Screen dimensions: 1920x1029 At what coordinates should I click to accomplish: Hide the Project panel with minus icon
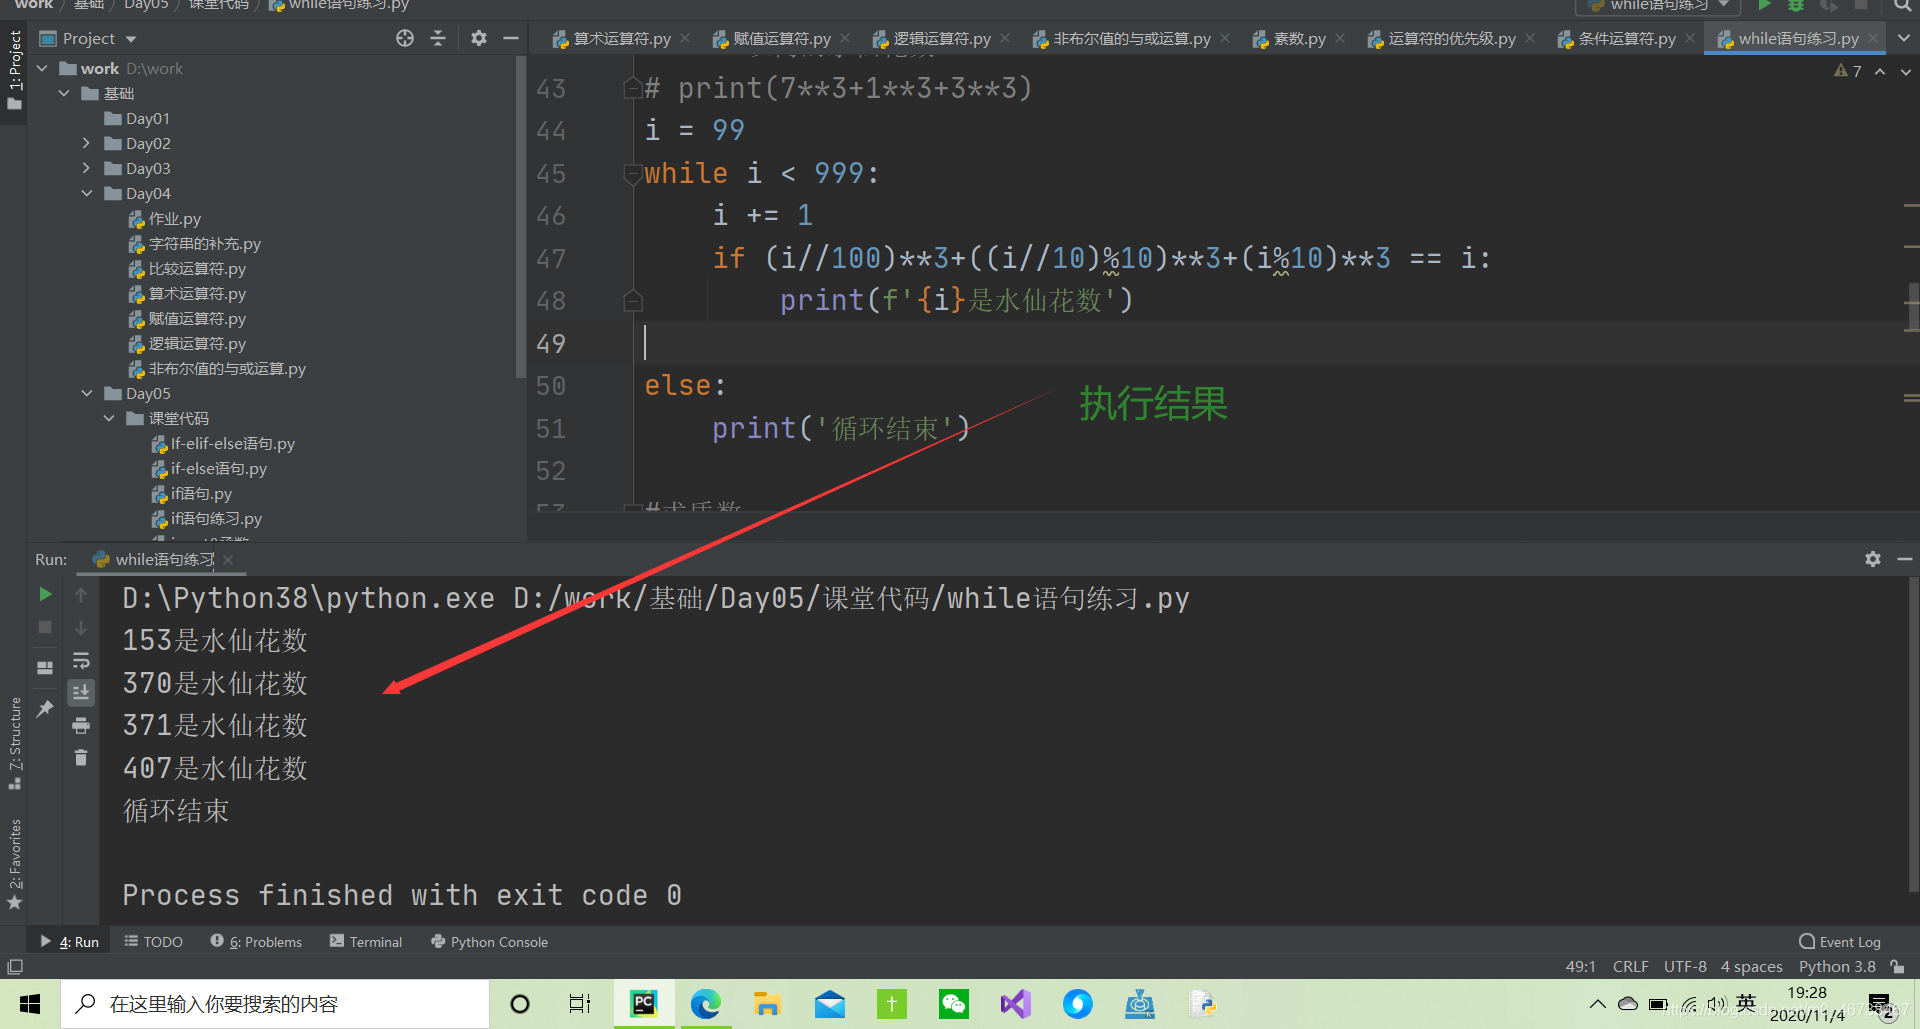[511, 38]
